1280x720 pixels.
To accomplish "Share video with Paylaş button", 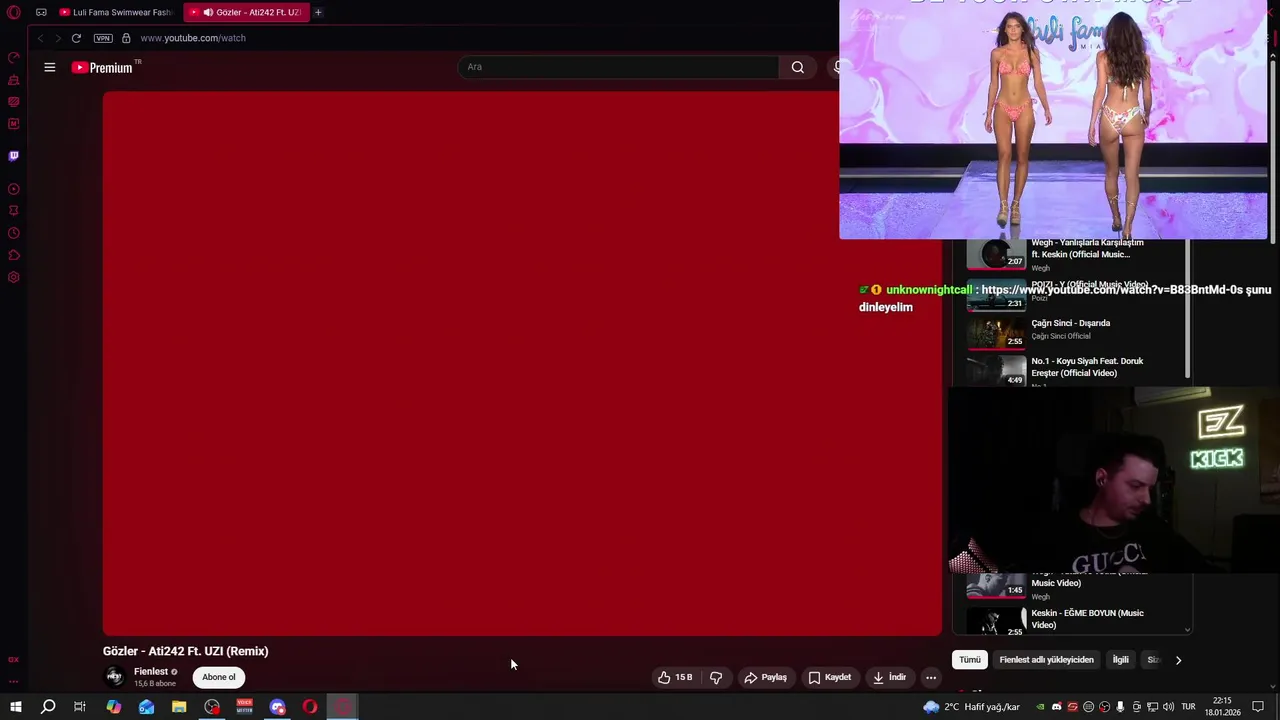I will tap(765, 677).
